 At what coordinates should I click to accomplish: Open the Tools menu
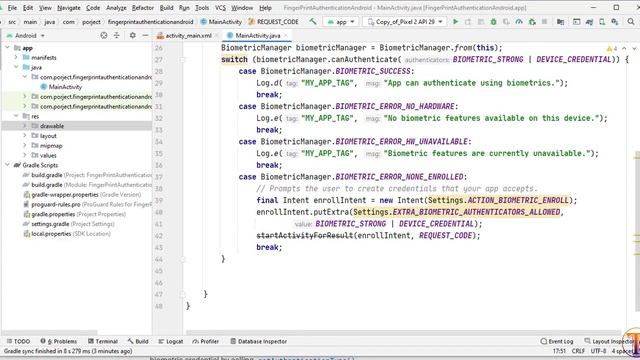202,8
